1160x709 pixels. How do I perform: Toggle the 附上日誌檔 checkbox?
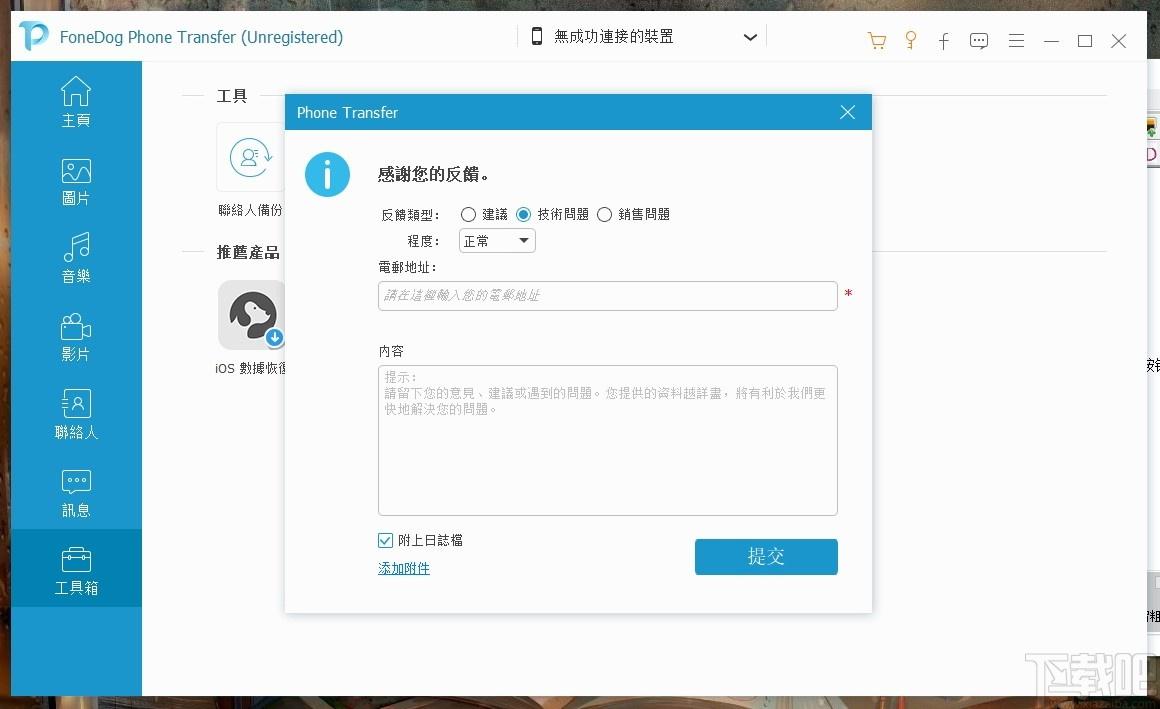click(x=385, y=540)
